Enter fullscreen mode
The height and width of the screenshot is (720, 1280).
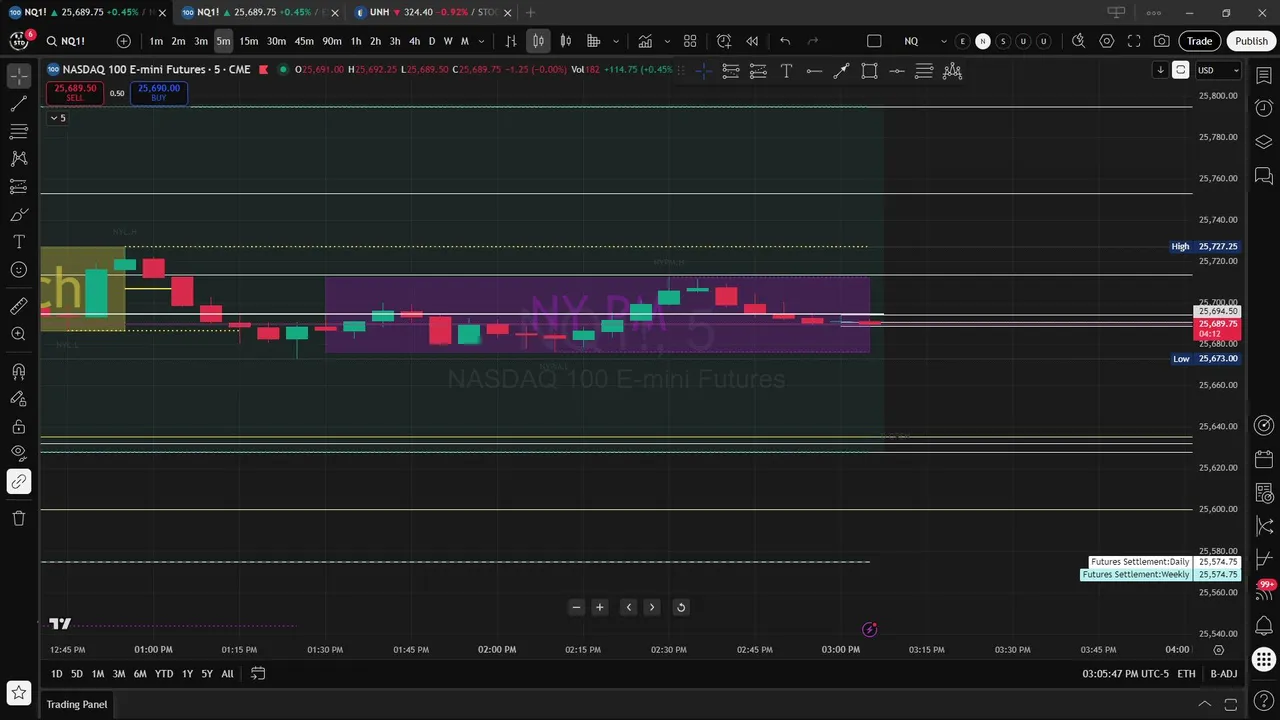[x=1134, y=41]
